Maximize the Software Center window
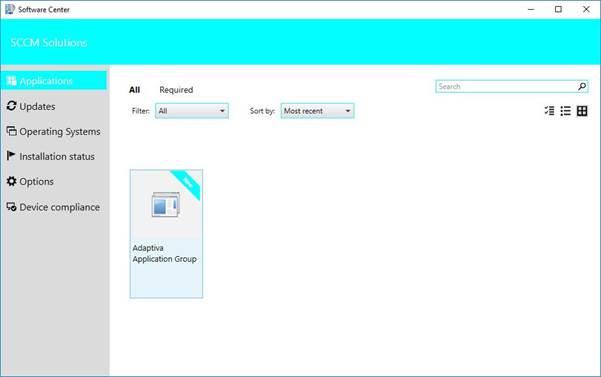This screenshot has width=601, height=377. tap(558, 9)
